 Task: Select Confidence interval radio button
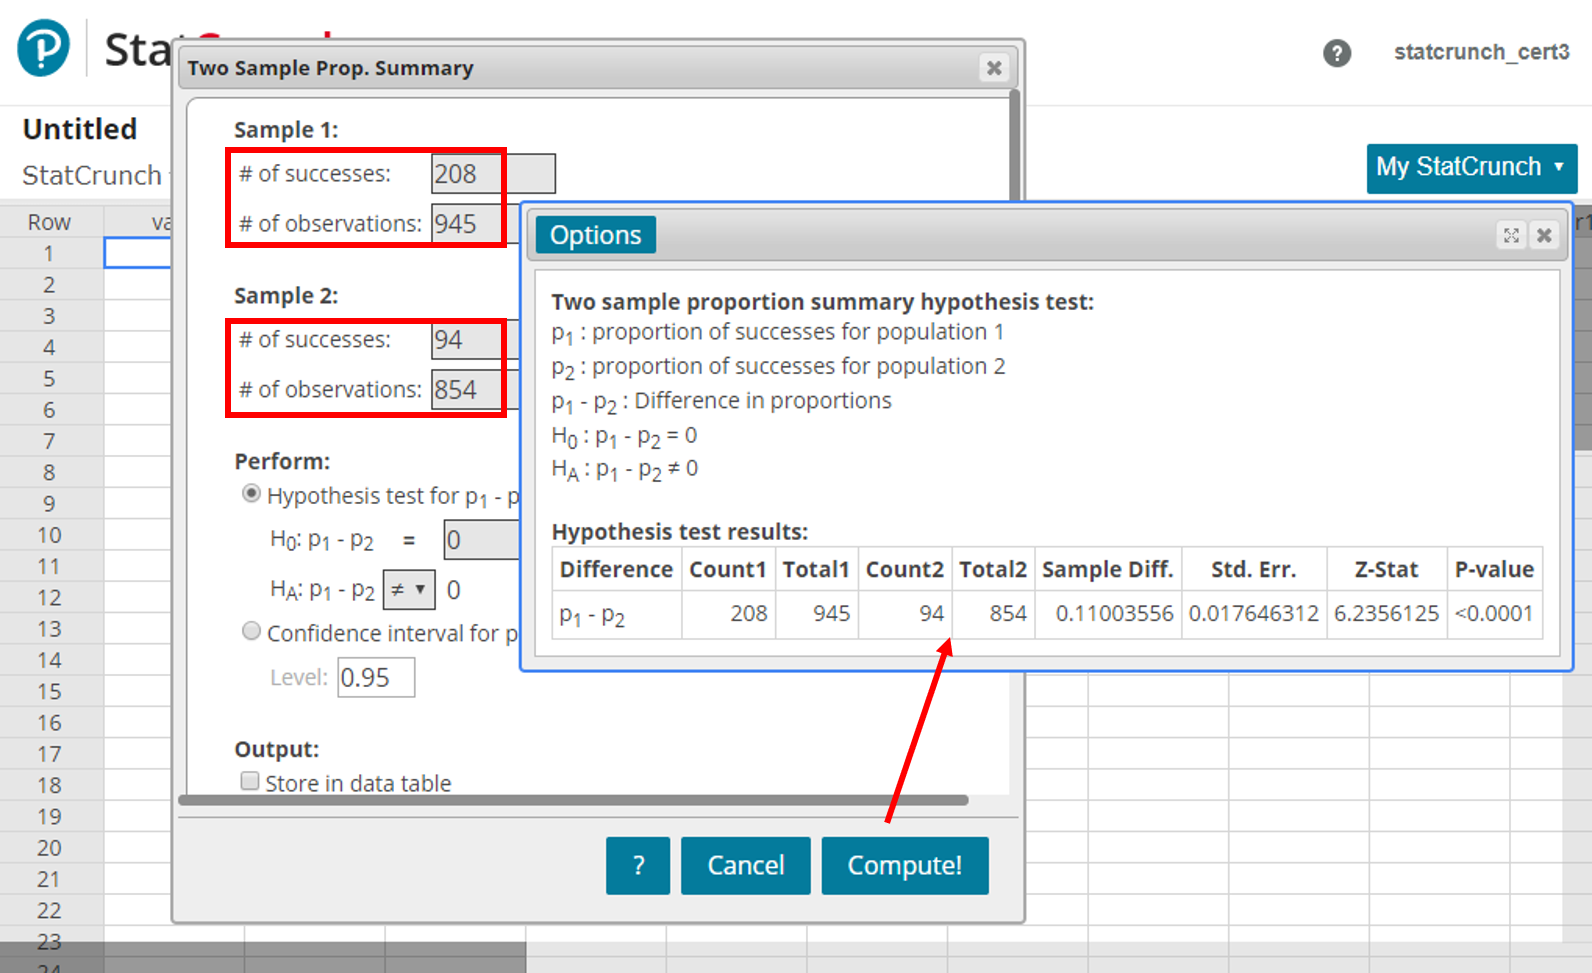(x=252, y=631)
